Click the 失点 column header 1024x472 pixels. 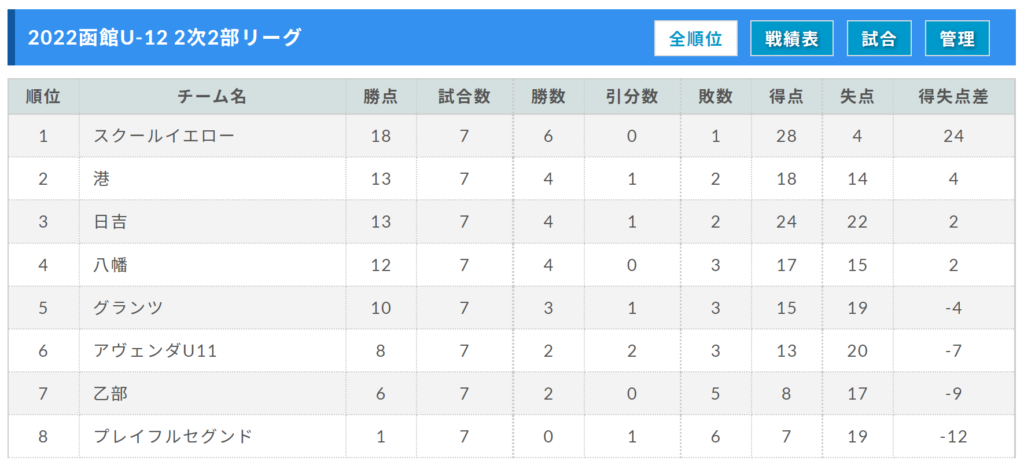tap(857, 97)
